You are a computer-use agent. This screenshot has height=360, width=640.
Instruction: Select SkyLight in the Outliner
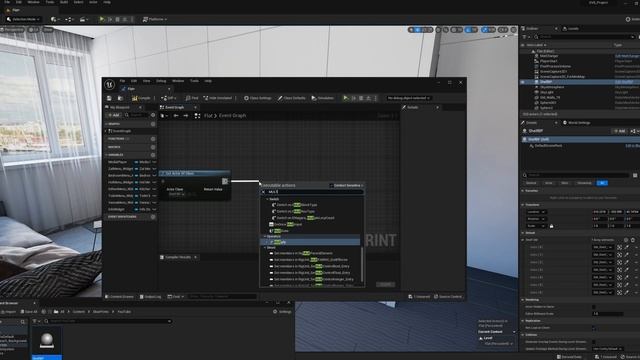[546, 92]
